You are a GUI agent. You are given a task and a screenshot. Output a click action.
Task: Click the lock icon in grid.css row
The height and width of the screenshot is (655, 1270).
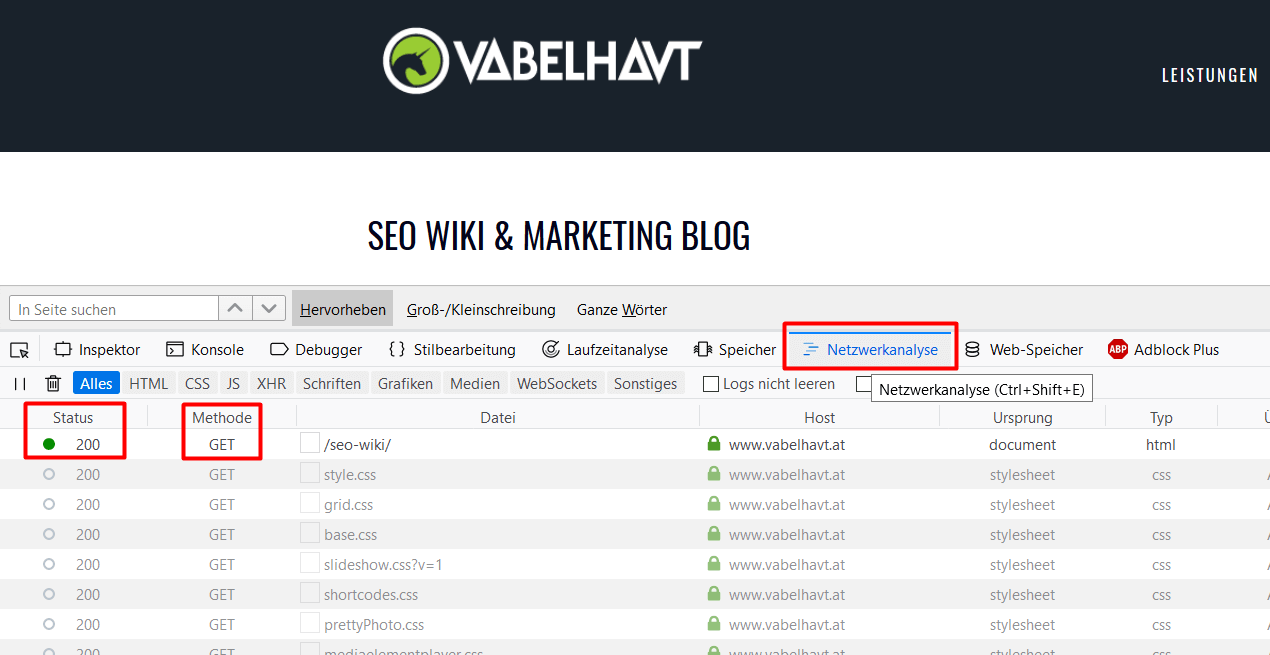click(x=714, y=504)
